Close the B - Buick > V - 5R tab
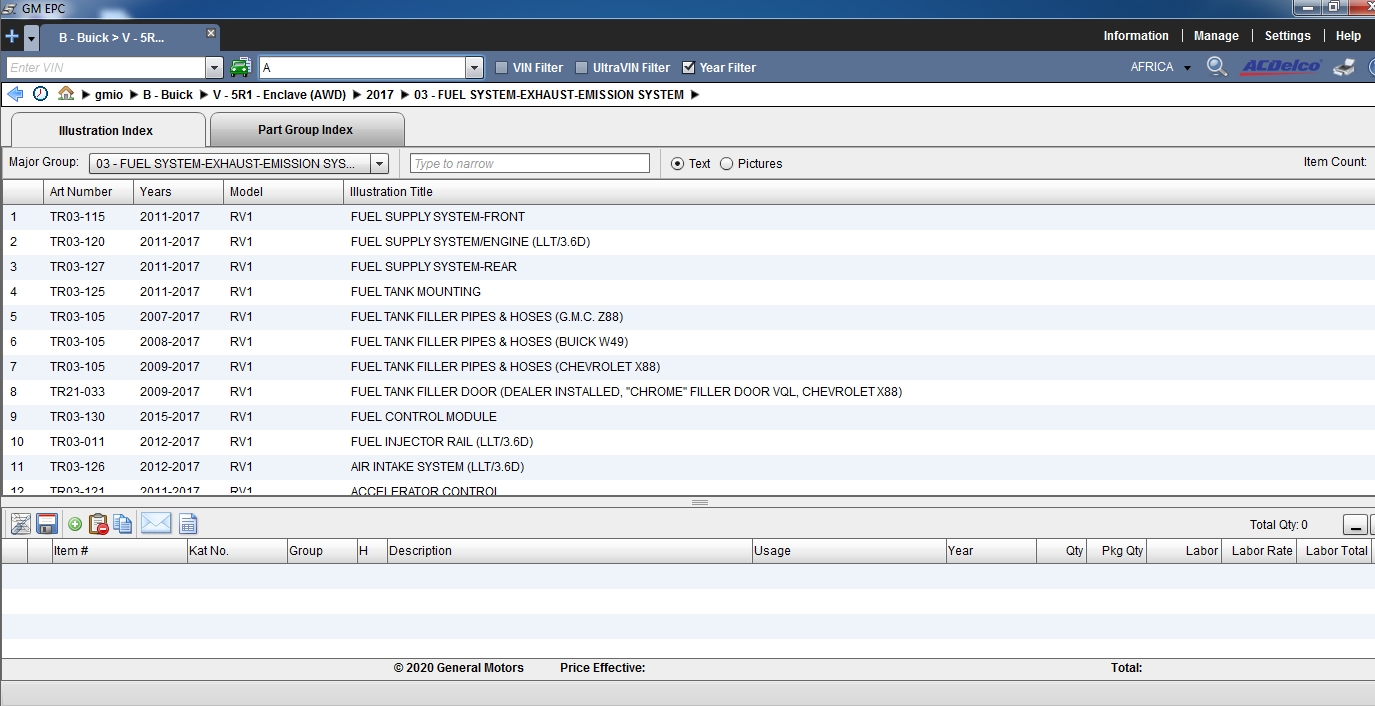The width and height of the screenshot is (1375, 706). pos(211,33)
